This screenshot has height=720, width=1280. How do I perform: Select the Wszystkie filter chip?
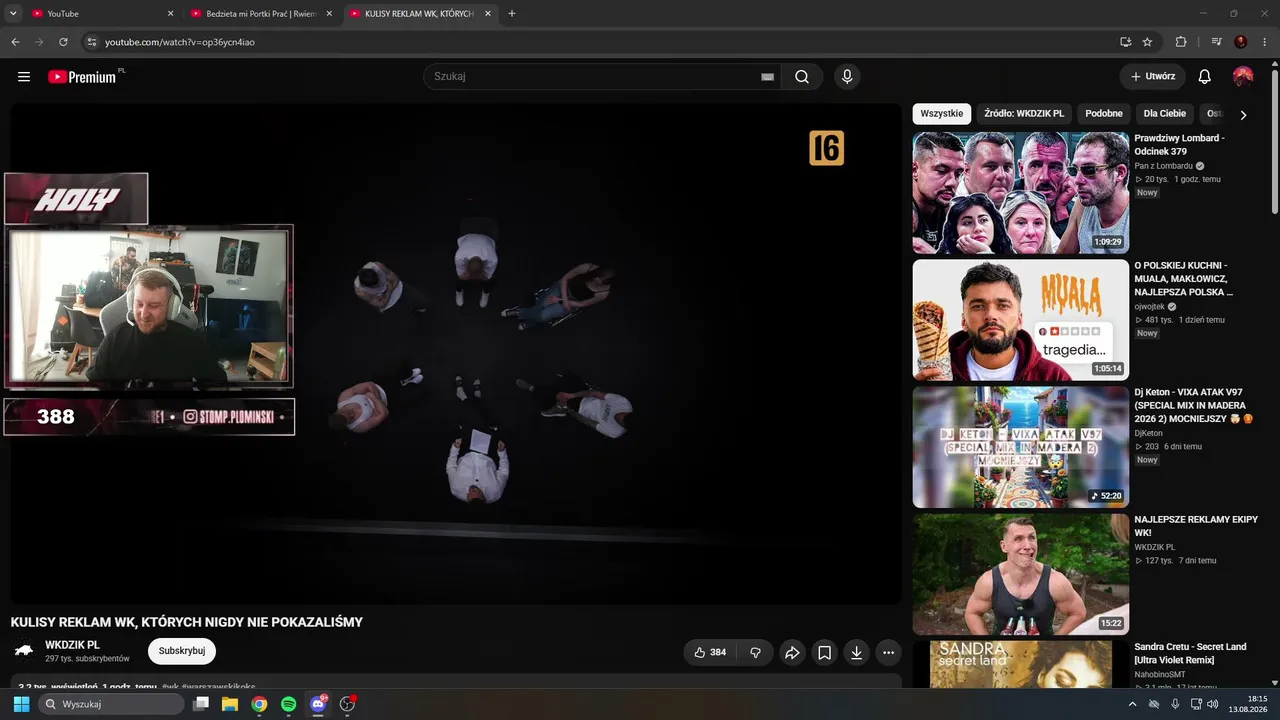[x=942, y=114]
